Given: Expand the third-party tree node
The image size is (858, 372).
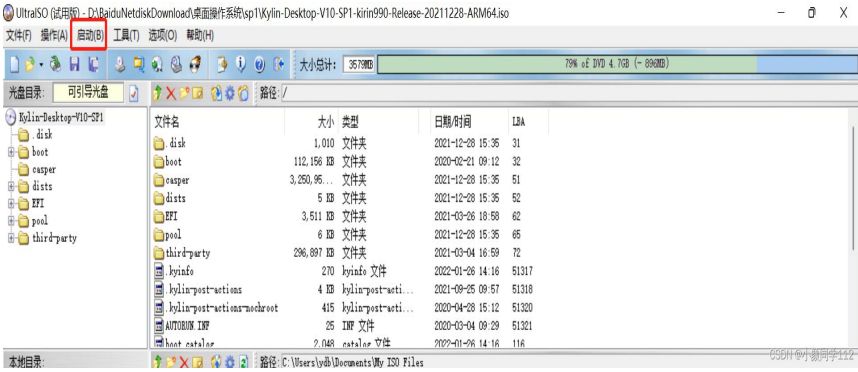Looking at the screenshot, I should pos(11,238).
